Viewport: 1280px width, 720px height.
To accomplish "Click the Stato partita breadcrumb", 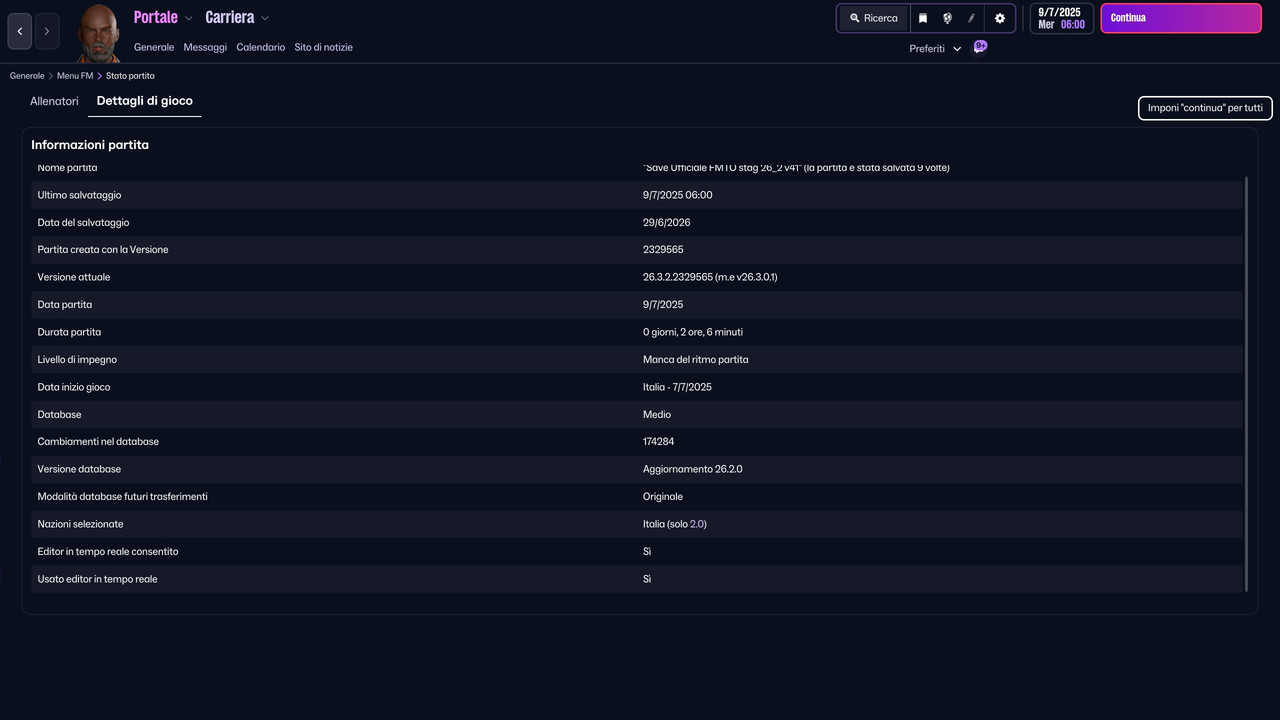I will pos(130,76).
